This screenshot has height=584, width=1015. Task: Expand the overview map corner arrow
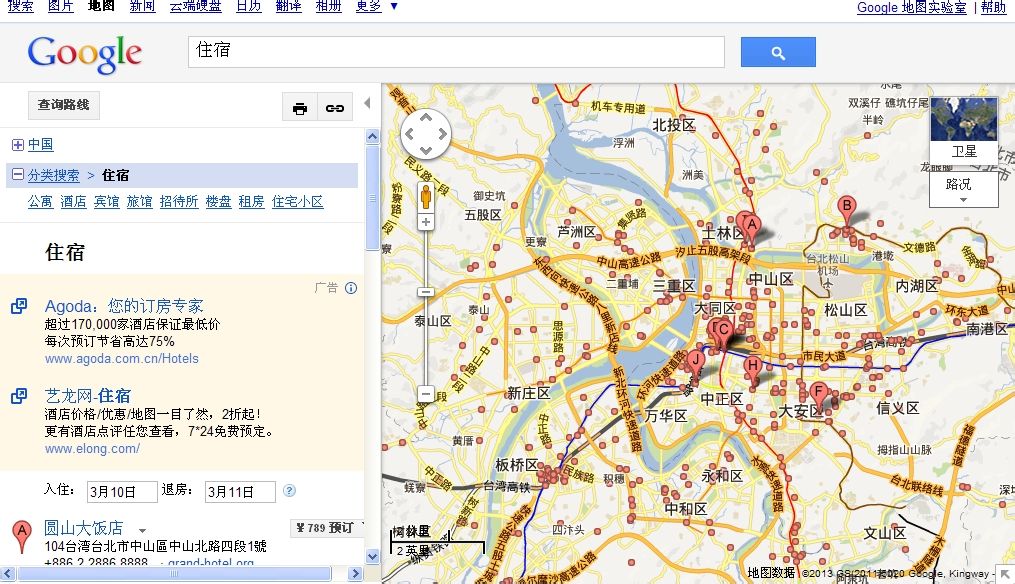[x=1005, y=574]
